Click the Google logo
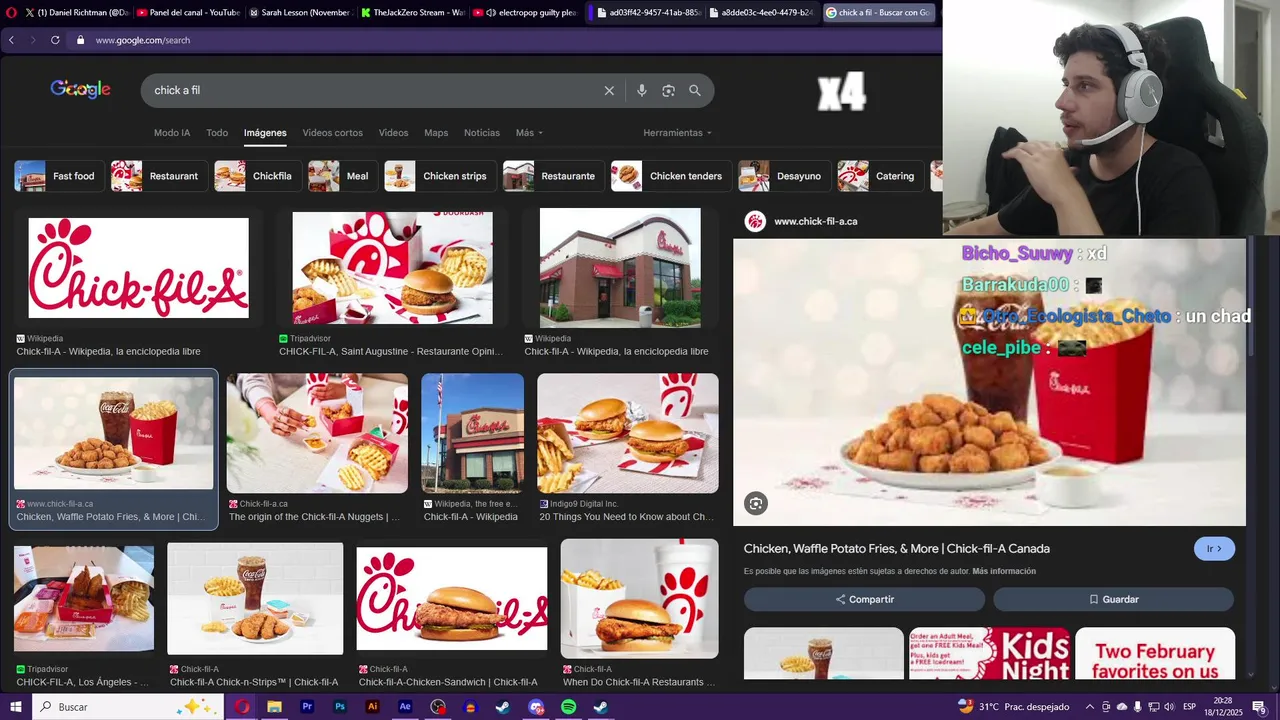Viewport: 1280px width, 720px height. [x=80, y=89]
